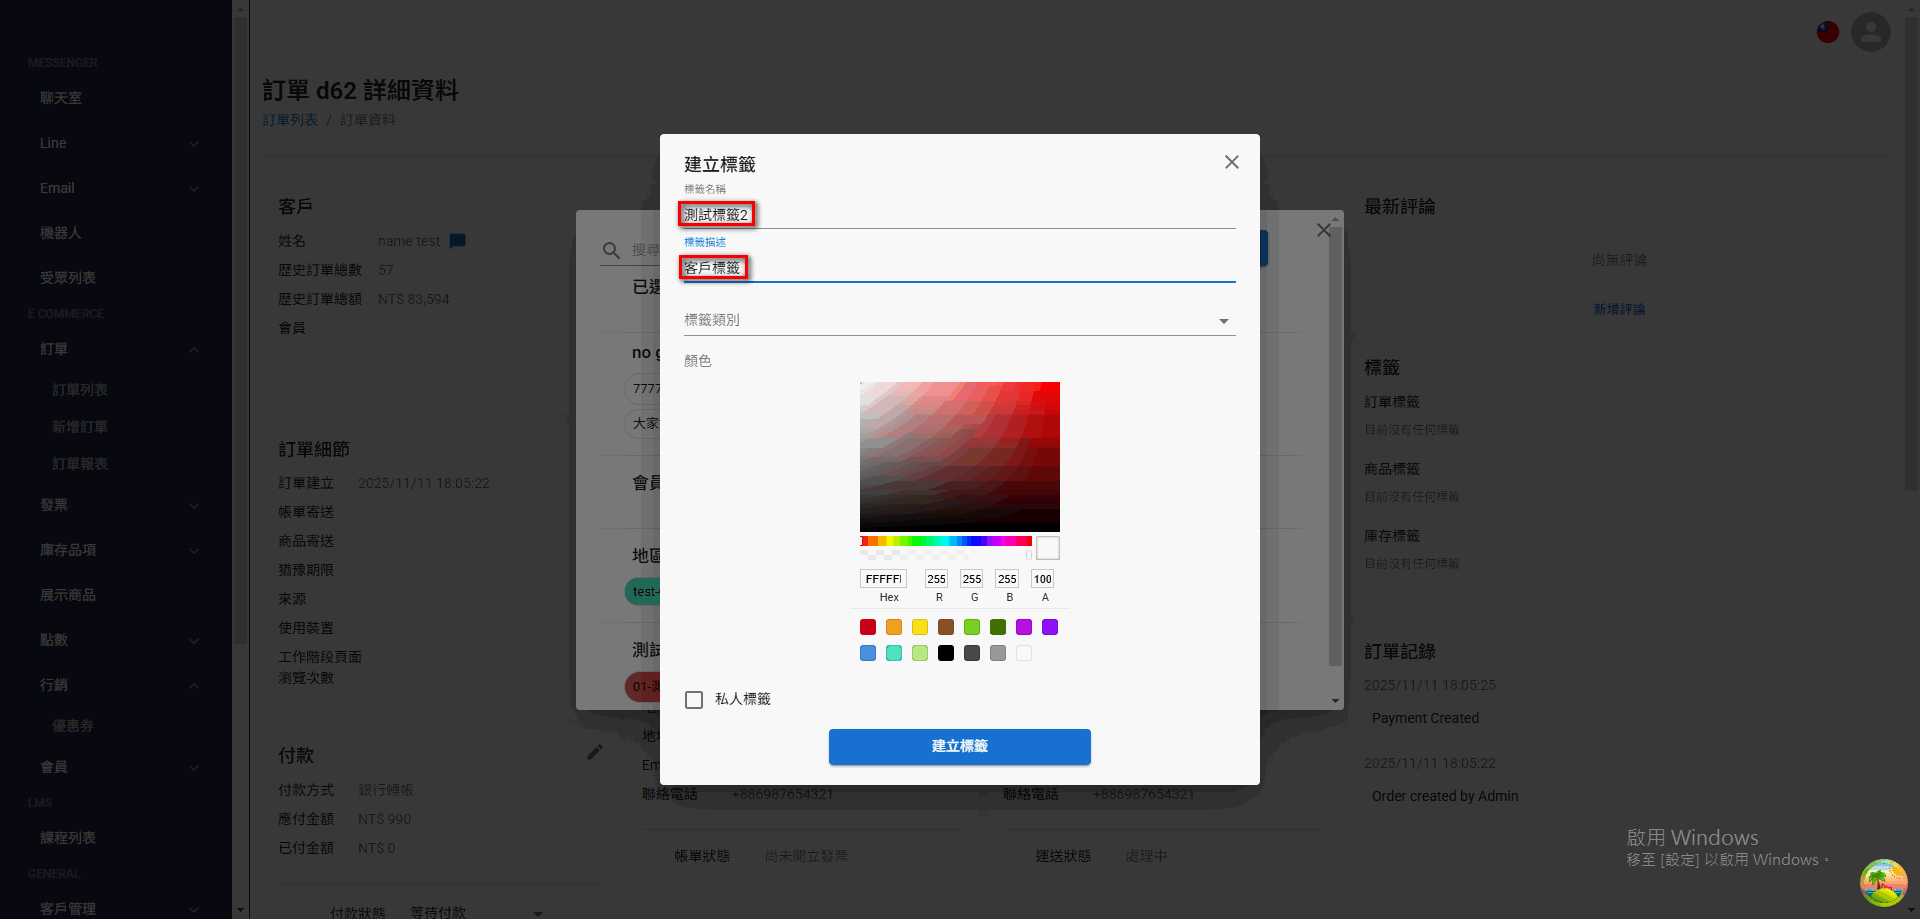Viewport: 1920px width, 919px height.
Task: Close the tag selection dialog behind
Action: 1323,230
